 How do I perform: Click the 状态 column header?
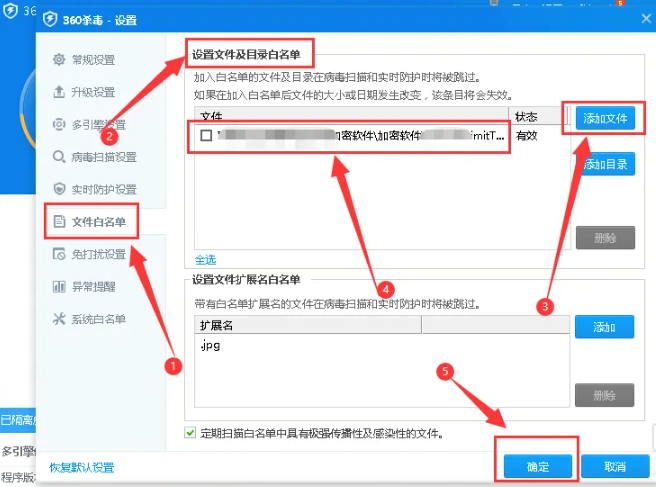(538, 116)
